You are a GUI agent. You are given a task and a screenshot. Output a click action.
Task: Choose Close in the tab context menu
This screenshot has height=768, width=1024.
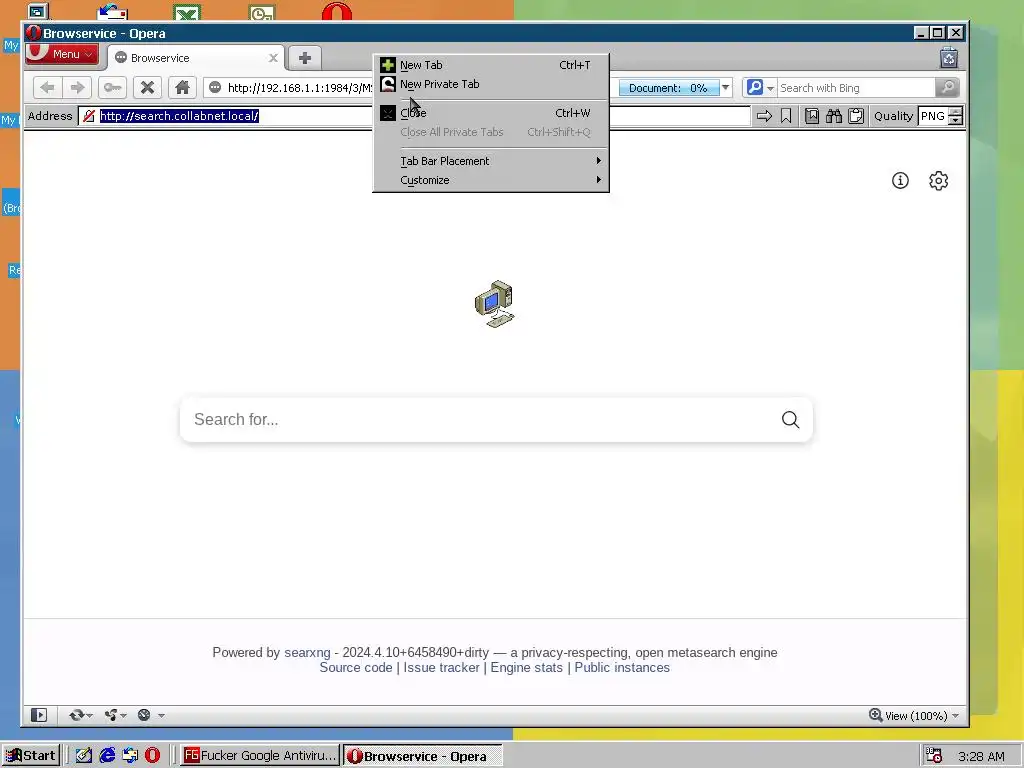490,113
